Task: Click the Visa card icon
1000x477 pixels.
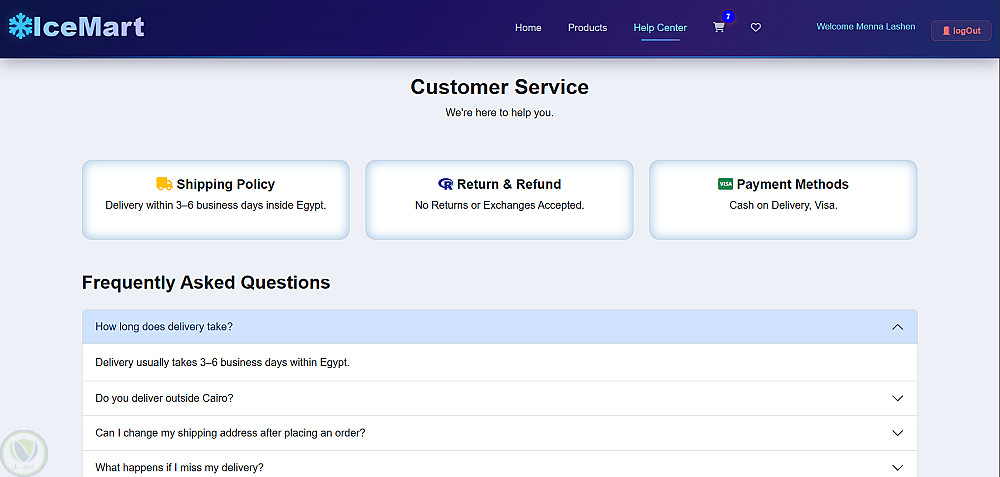Action: coord(726,184)
